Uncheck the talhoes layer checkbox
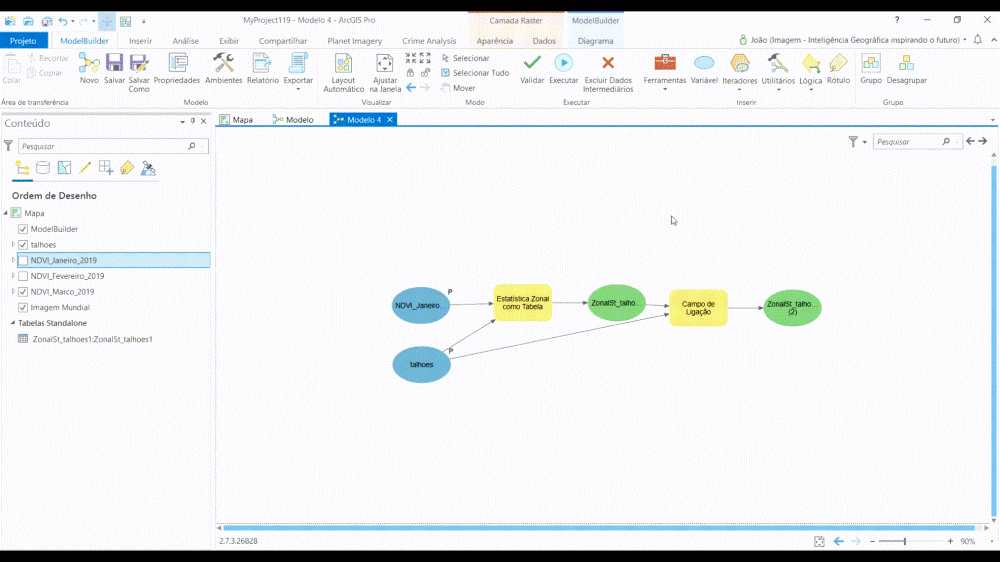Image resolution: width=1000 pixels, height=562 pixels. click(23, 245)
